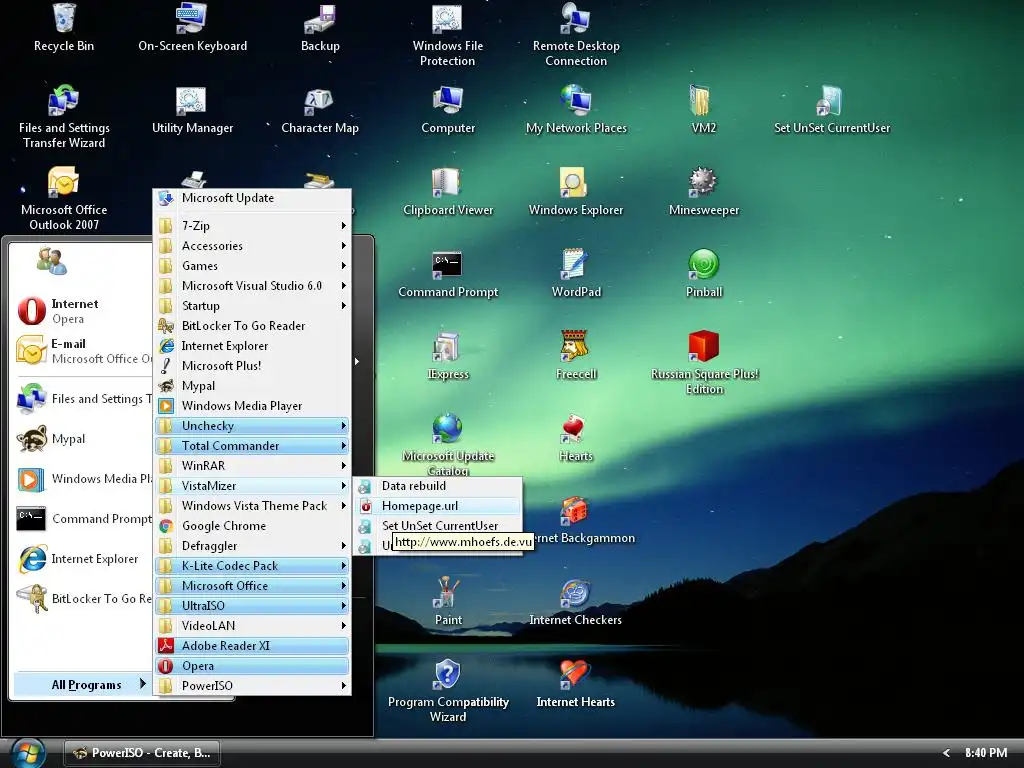Screen dimensions: 1024x768
Task: Expand Microsoft Visual Studio 6.0 folder
Action: pos(252,286)
